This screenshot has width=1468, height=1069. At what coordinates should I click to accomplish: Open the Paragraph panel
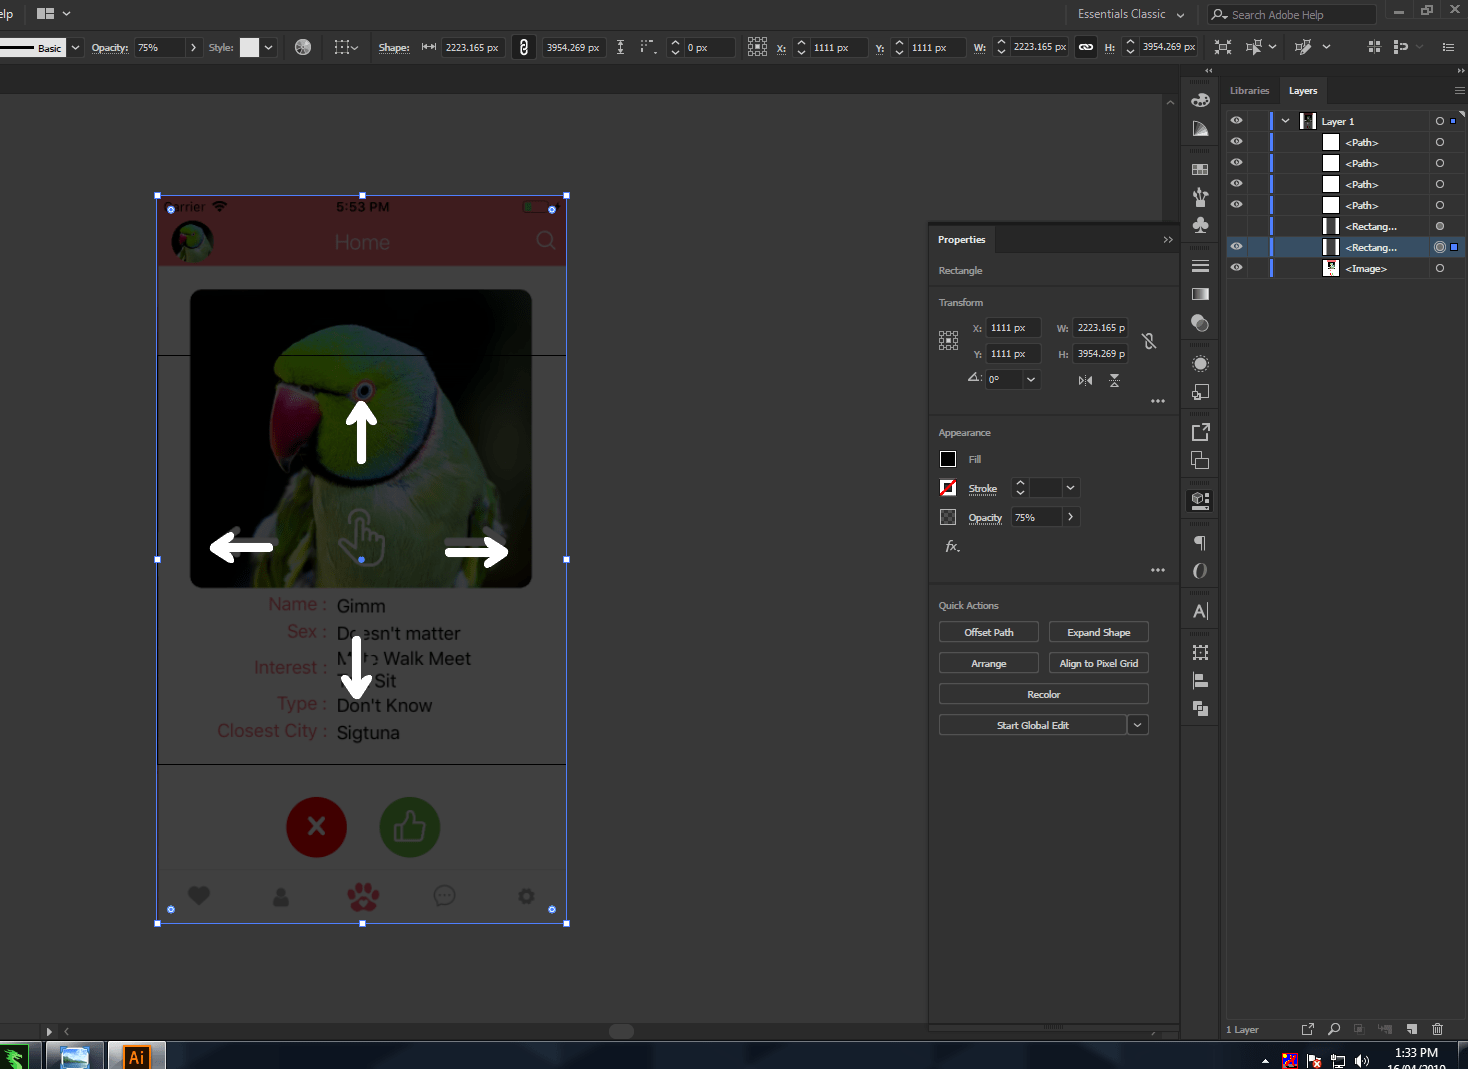pyautogui.click(x=1200, y=544)
